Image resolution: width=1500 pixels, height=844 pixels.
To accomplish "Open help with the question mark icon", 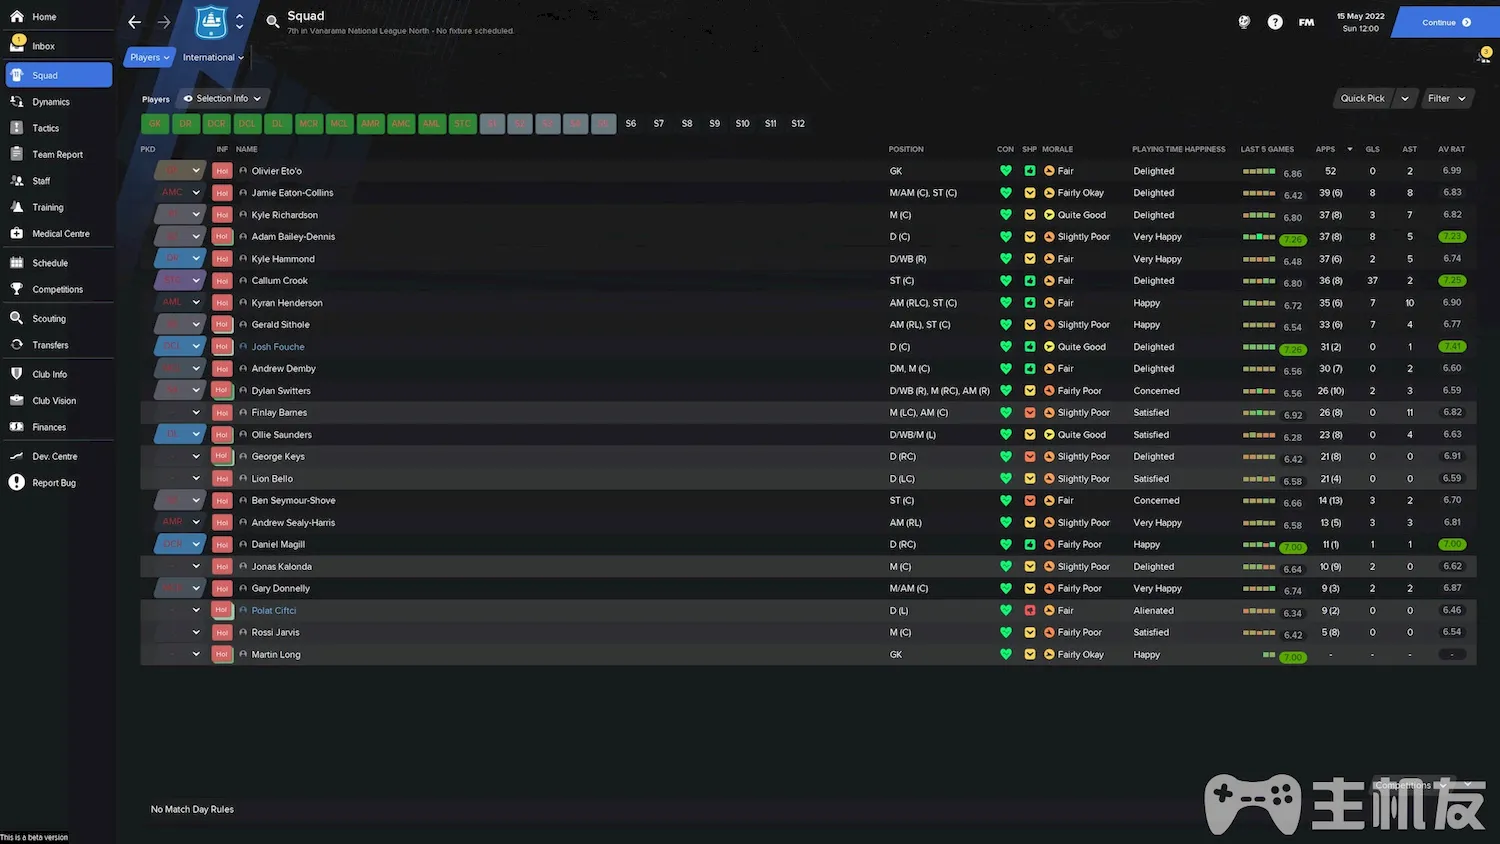I will (x=1275, y=22).
